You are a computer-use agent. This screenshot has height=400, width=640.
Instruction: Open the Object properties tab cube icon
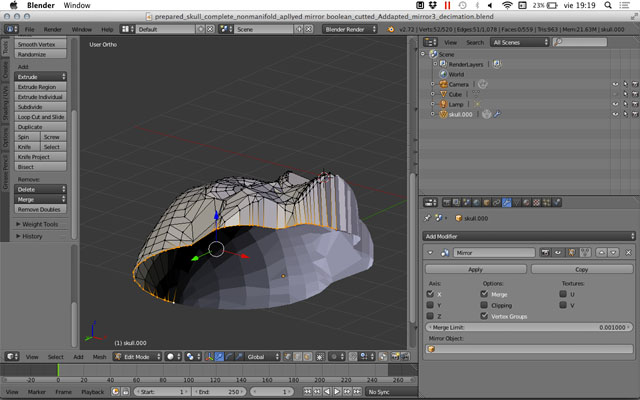coord(487,202)
